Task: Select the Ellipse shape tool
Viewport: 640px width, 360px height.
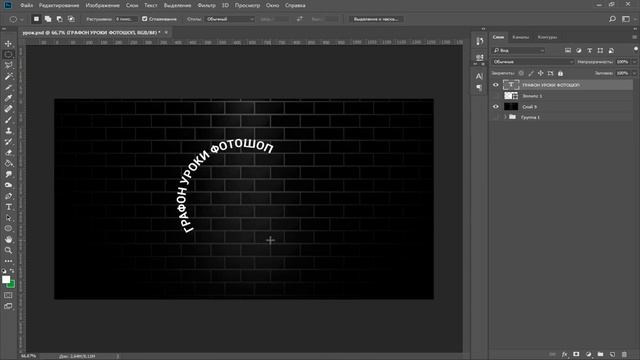Action: (8, 229)
